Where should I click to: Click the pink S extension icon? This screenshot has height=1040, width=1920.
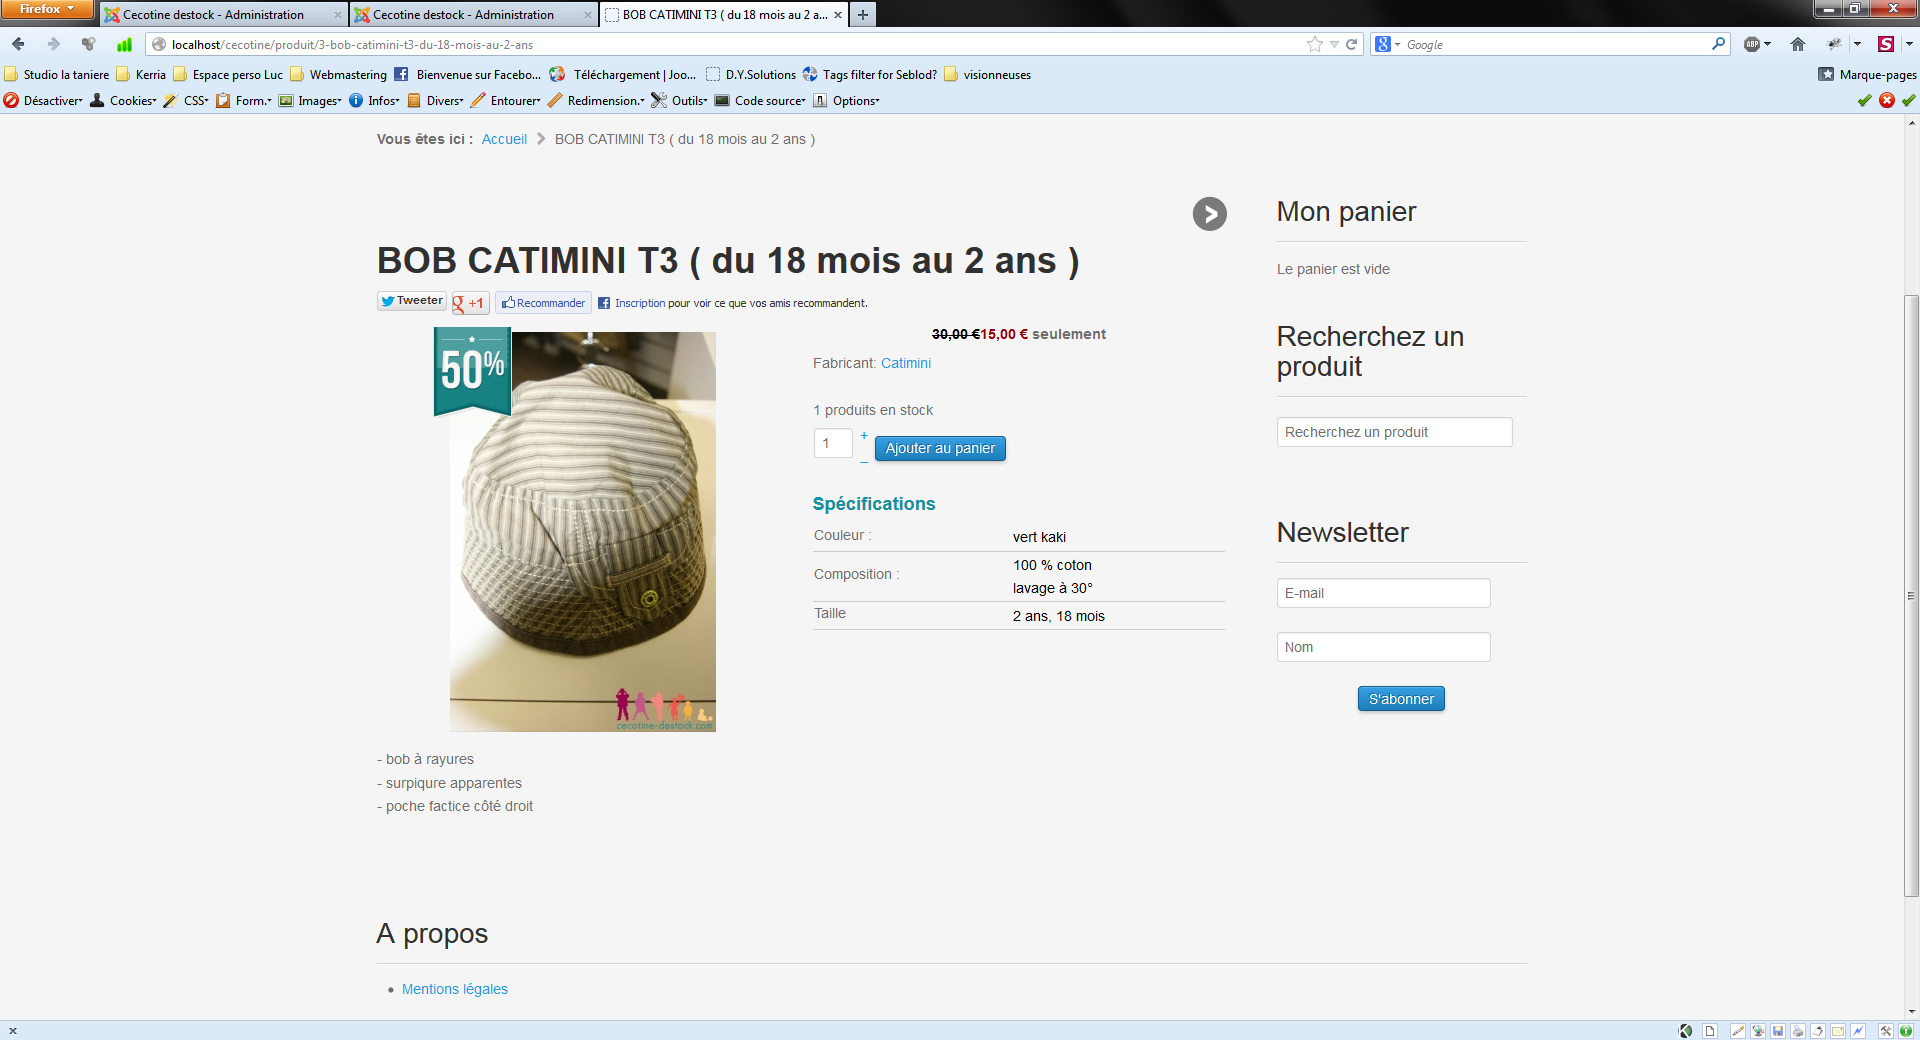pos(1886,44)
